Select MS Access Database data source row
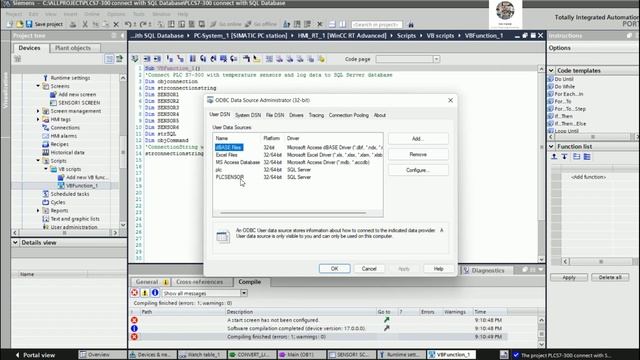 tap(298, 162)
